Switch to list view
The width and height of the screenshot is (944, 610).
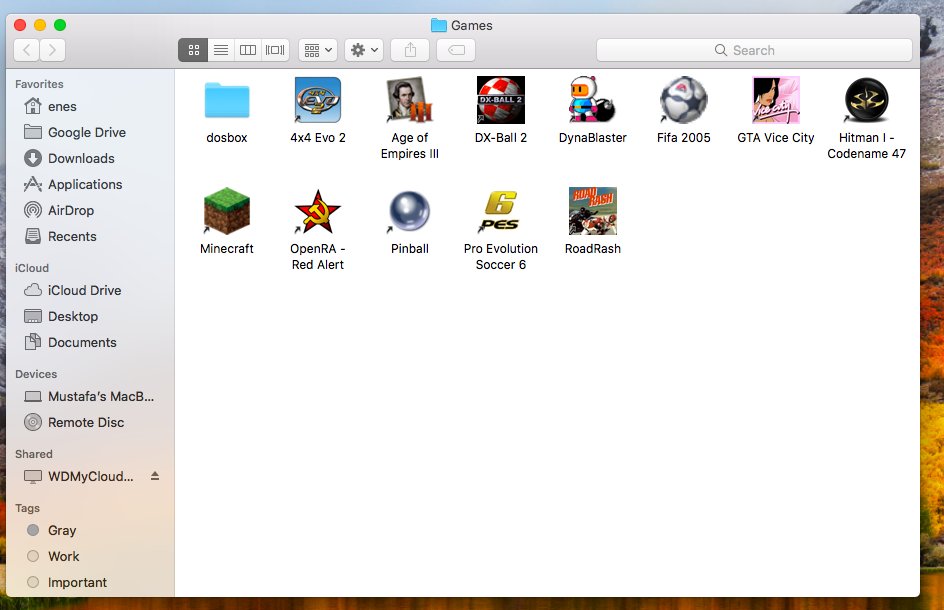tap(221, 50)
